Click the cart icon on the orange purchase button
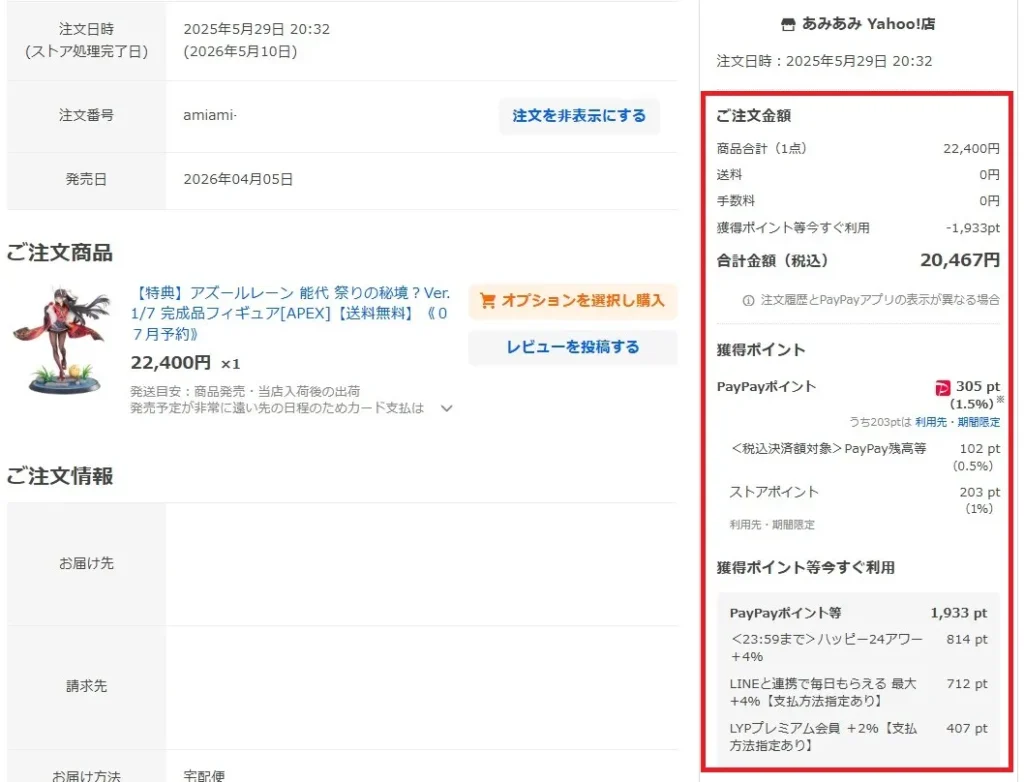 pos(487,301)
